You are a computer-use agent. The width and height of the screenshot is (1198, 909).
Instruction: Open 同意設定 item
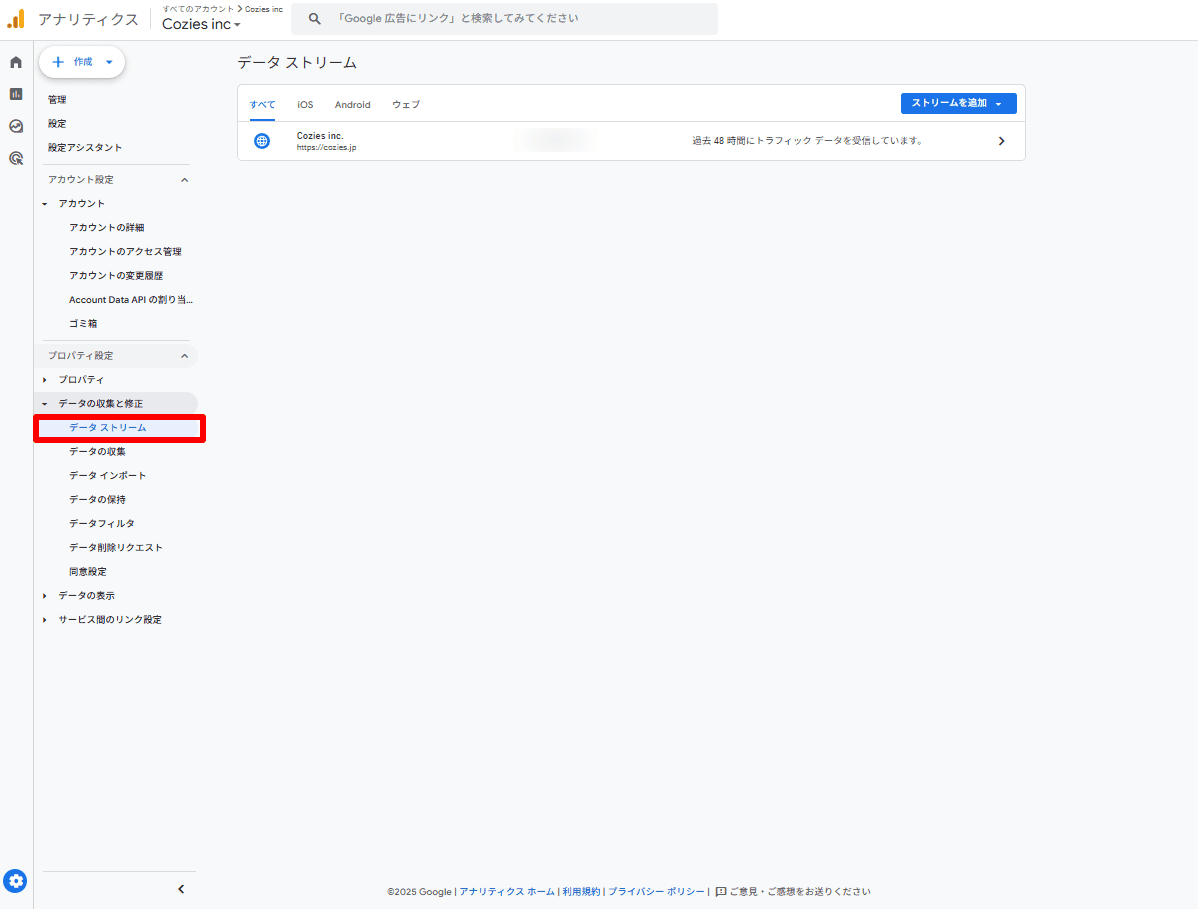click(x=88, y=571)
